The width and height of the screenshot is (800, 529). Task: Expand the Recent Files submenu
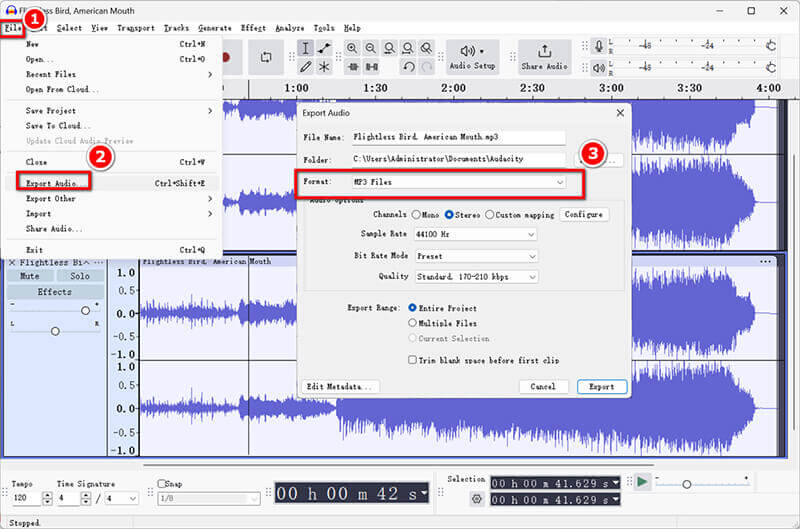(113, 74)
